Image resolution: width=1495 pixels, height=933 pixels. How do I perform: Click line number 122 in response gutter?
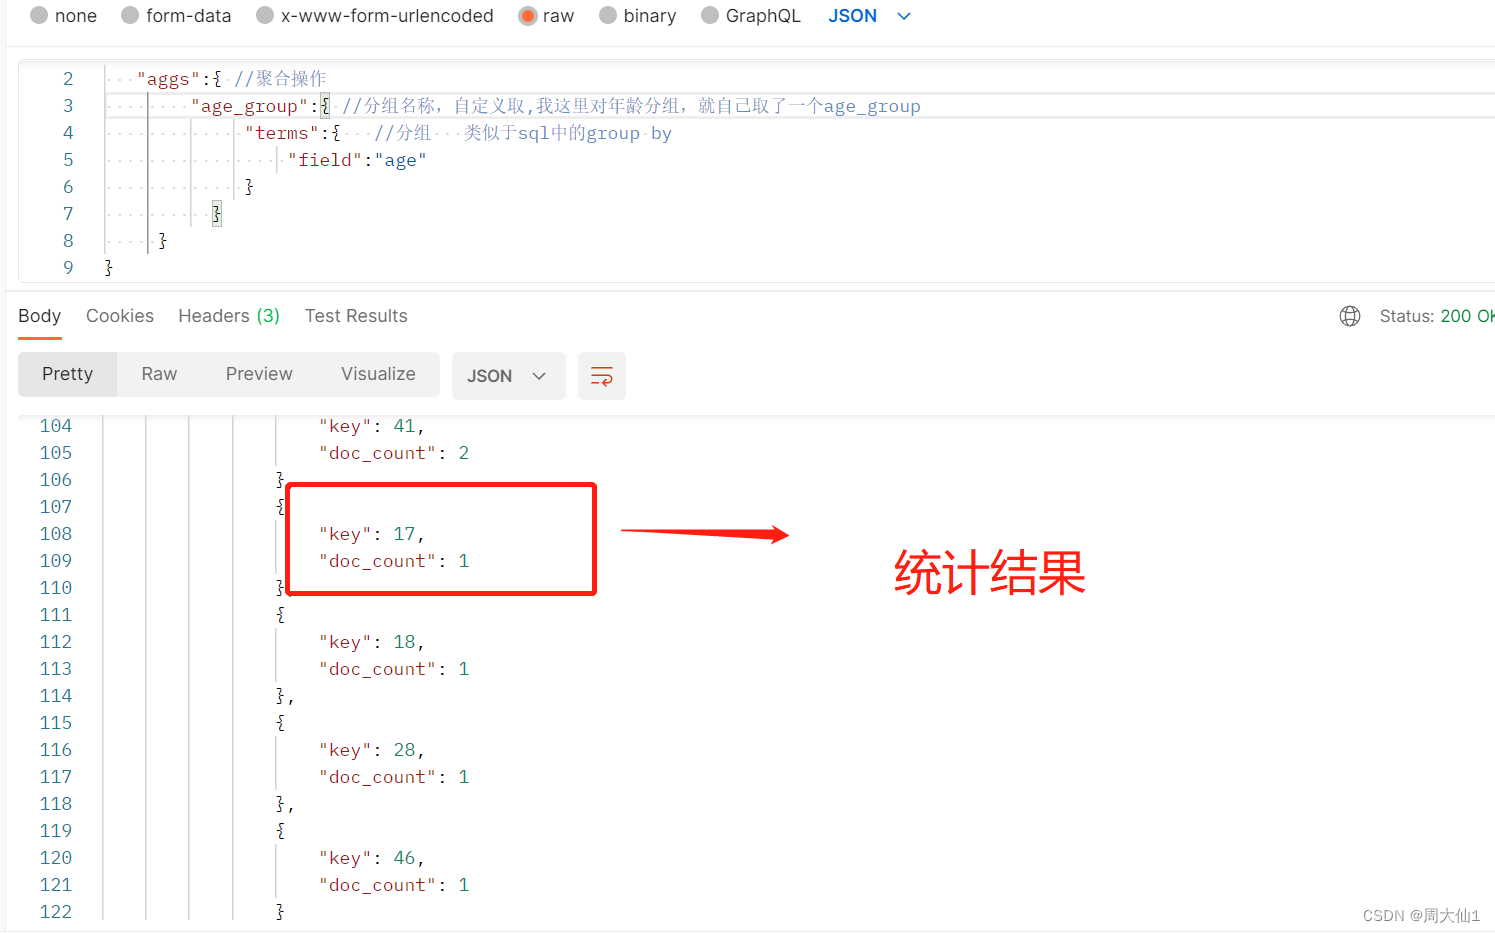click(x=56, y=912)
